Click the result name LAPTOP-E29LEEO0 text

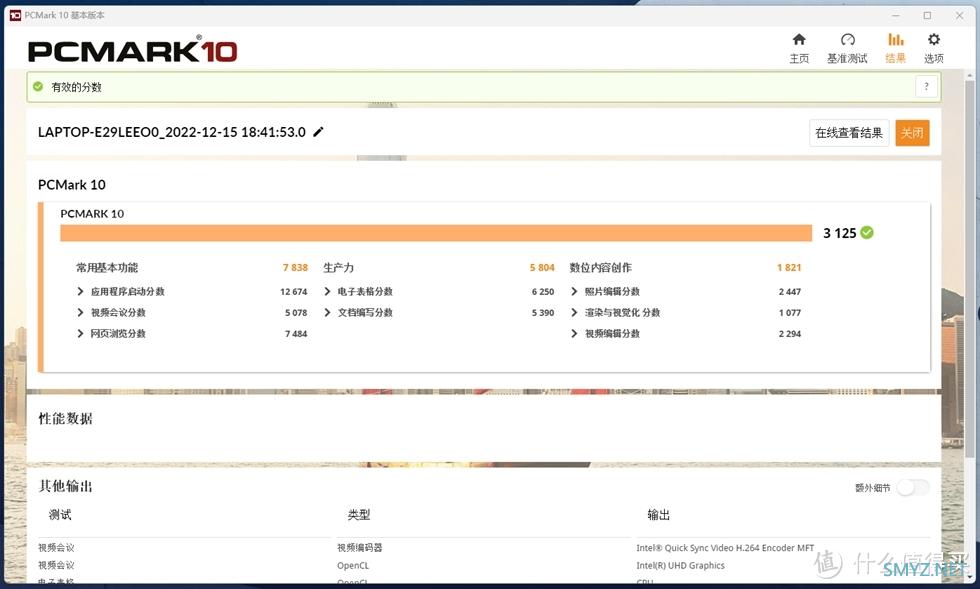pyautogui.click(x=172, y=132)
